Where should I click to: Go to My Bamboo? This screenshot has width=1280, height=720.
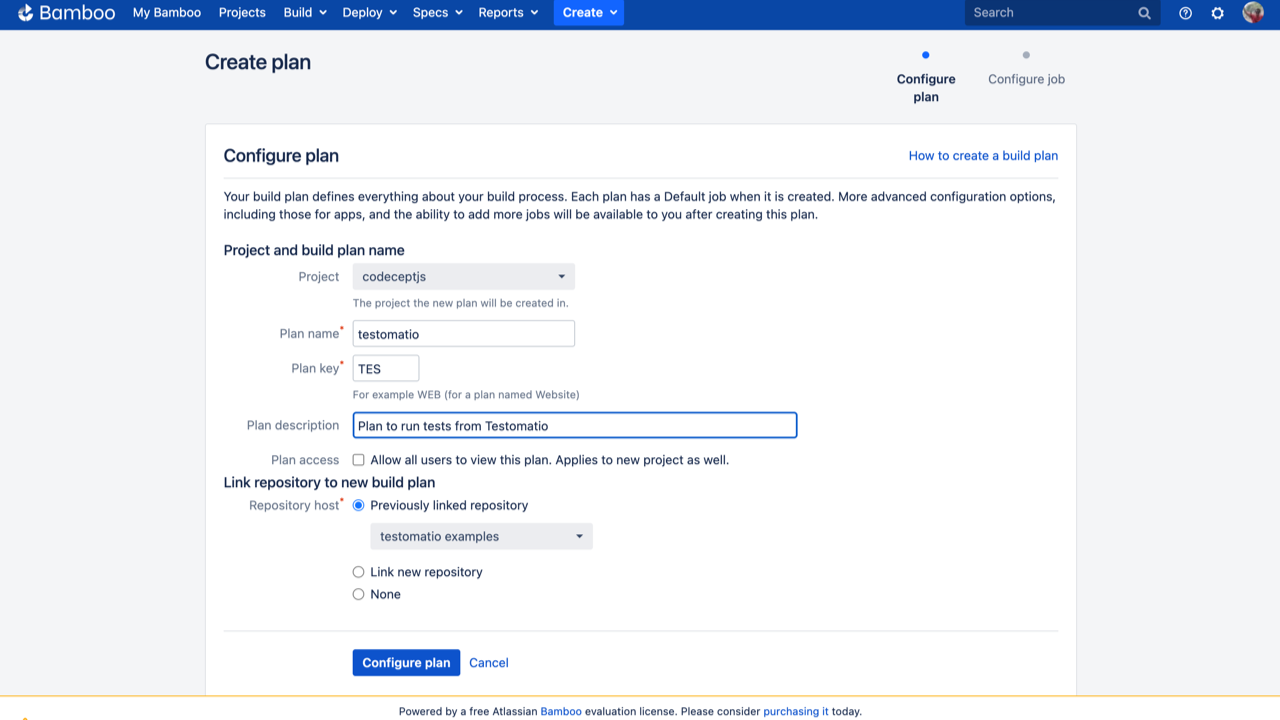pyautogui.click(x=167, y=13)
